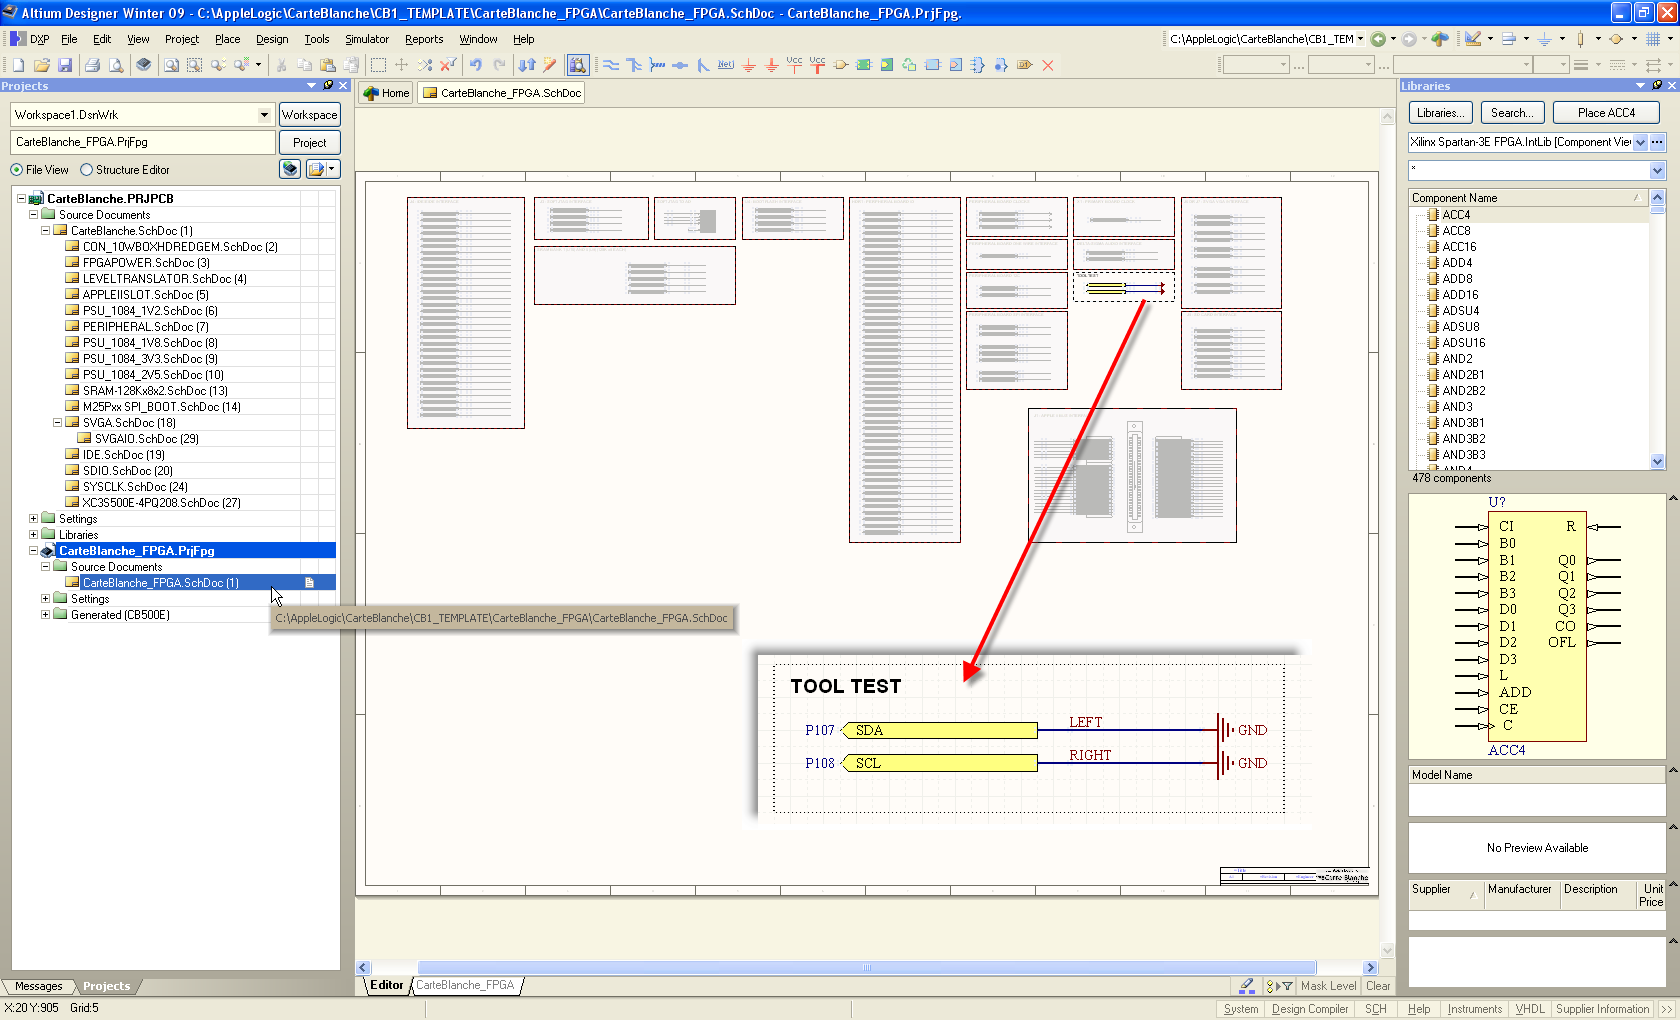
Task: Click the Design Compiler status bar button
Action: (1310, 1009)
